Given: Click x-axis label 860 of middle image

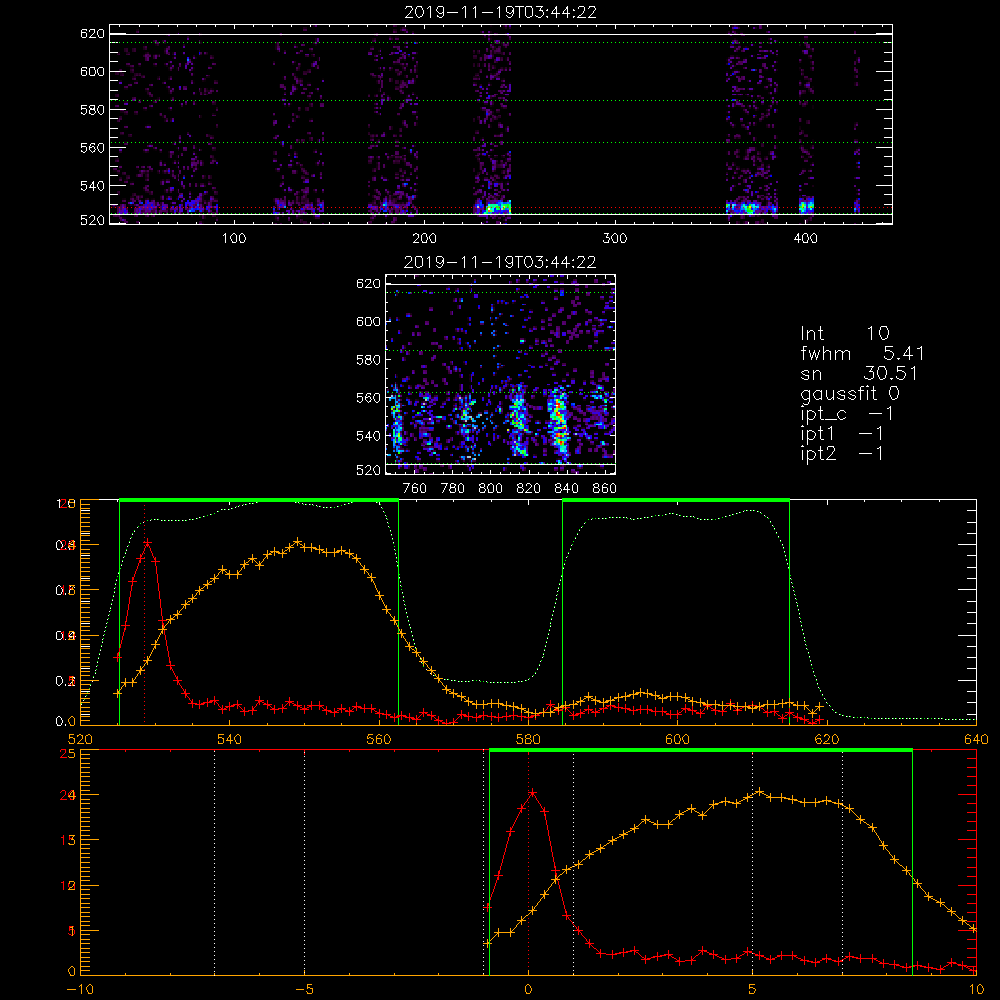Looking at the screenshot, I should [605, 489].
